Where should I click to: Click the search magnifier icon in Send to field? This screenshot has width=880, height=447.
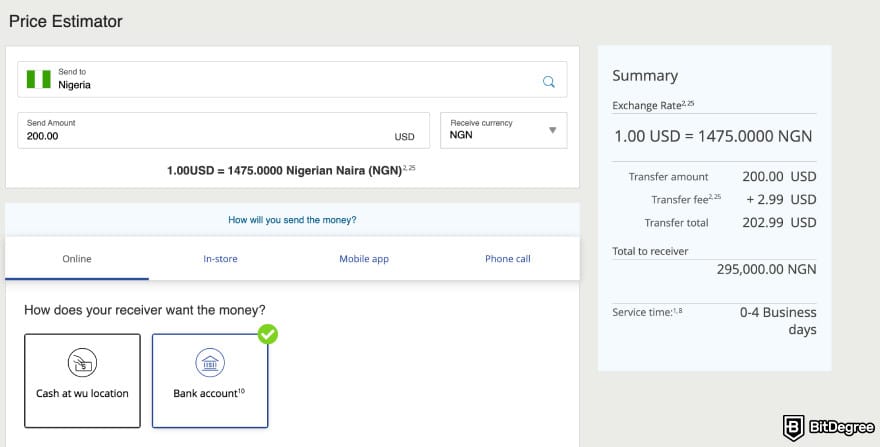pos(548,82)
